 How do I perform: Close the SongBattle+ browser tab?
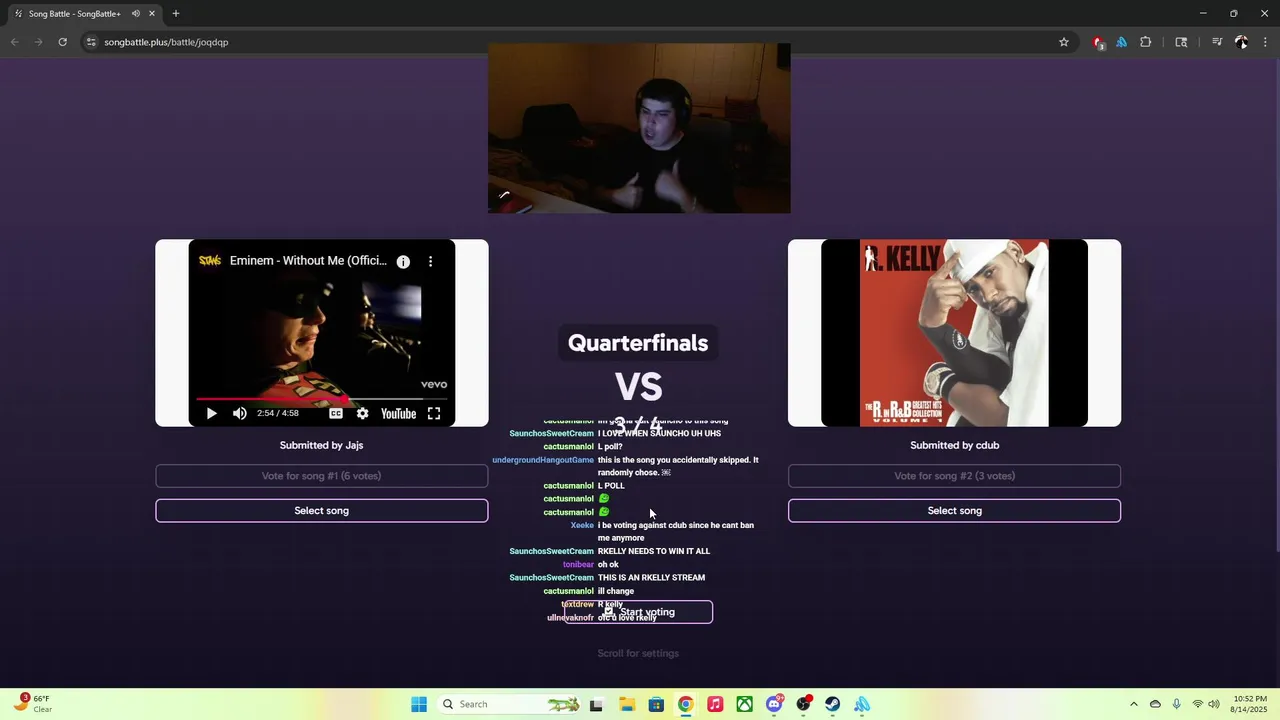coord(153,14)
